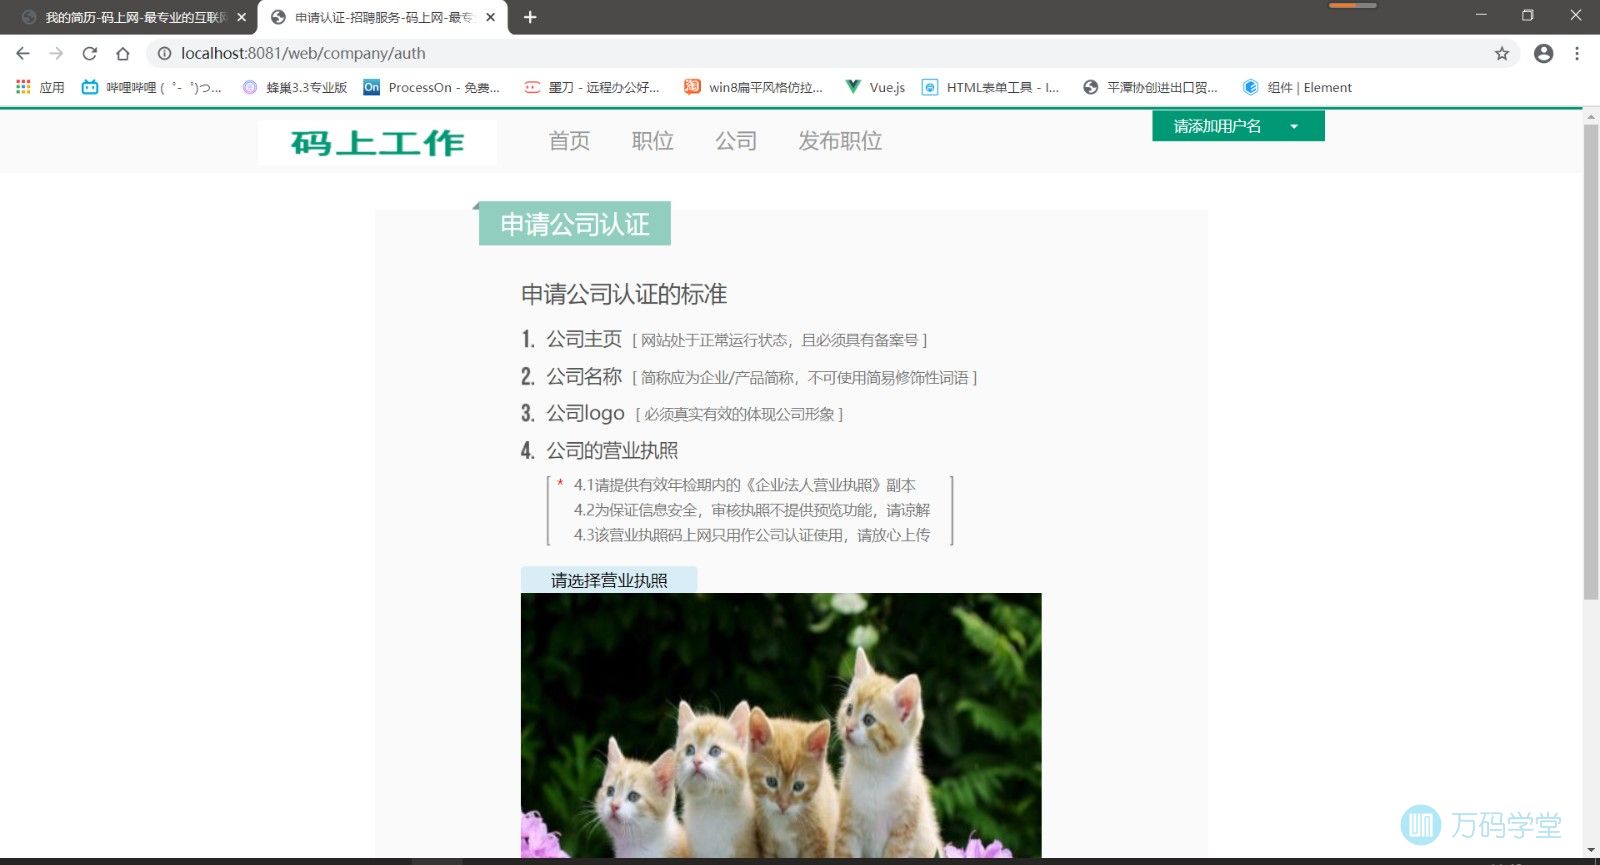Viewport: 1600px width, 865px height.
Task: Open the Vue.js bookmark
Action: click(x=875, y=88)
